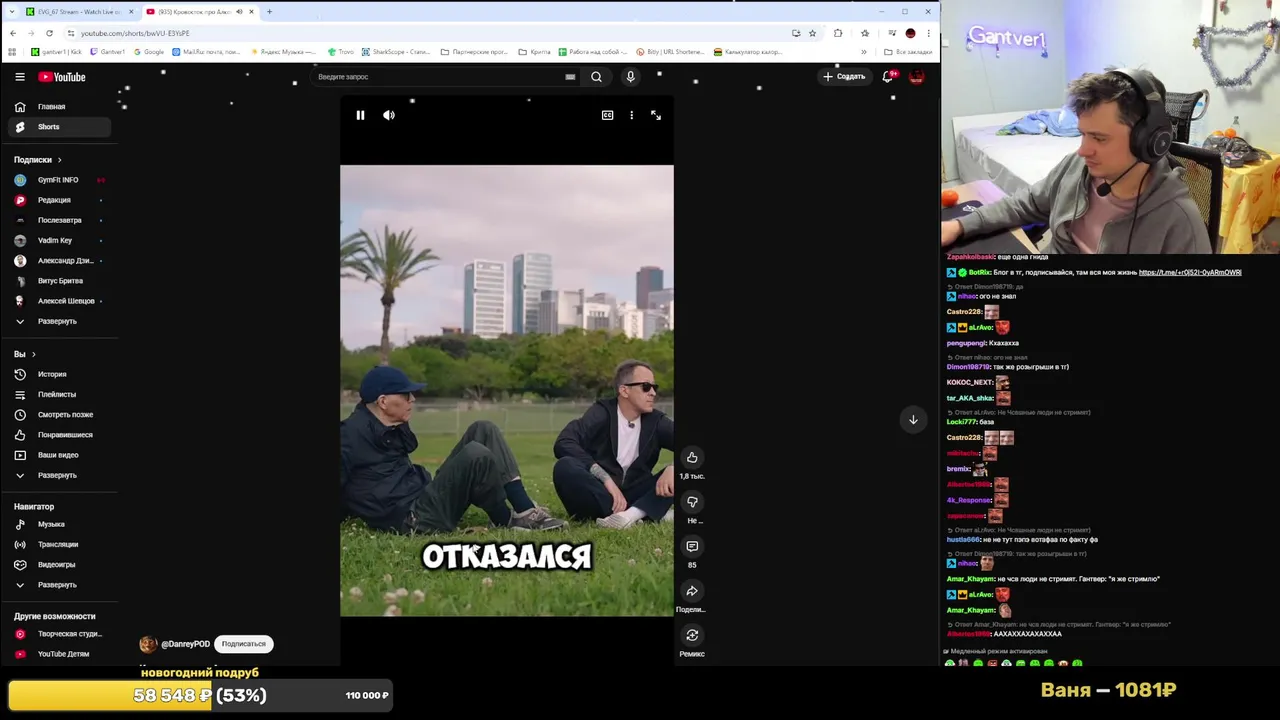Show more bookmarks chevron
1280x720 pixels.
coord(864,52)
